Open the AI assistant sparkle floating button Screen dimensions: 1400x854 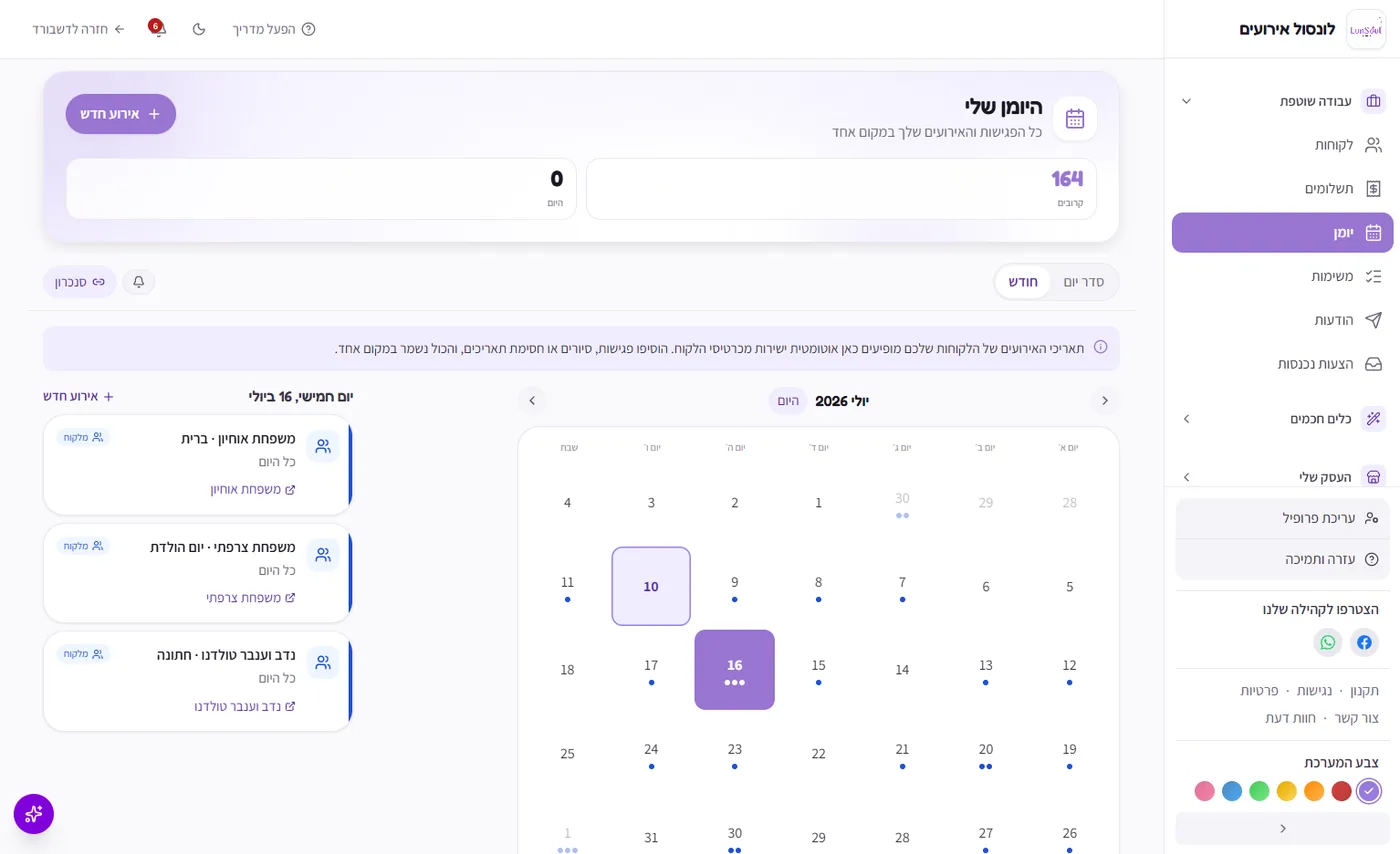click(x=34, y=814)
